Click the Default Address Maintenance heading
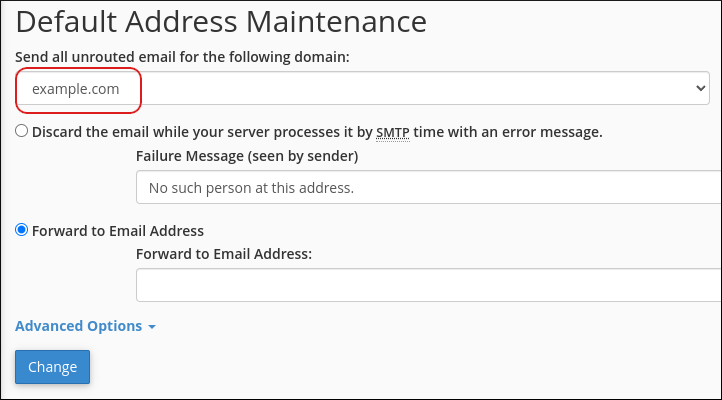The image size is (722, 400). pos(221,20)
